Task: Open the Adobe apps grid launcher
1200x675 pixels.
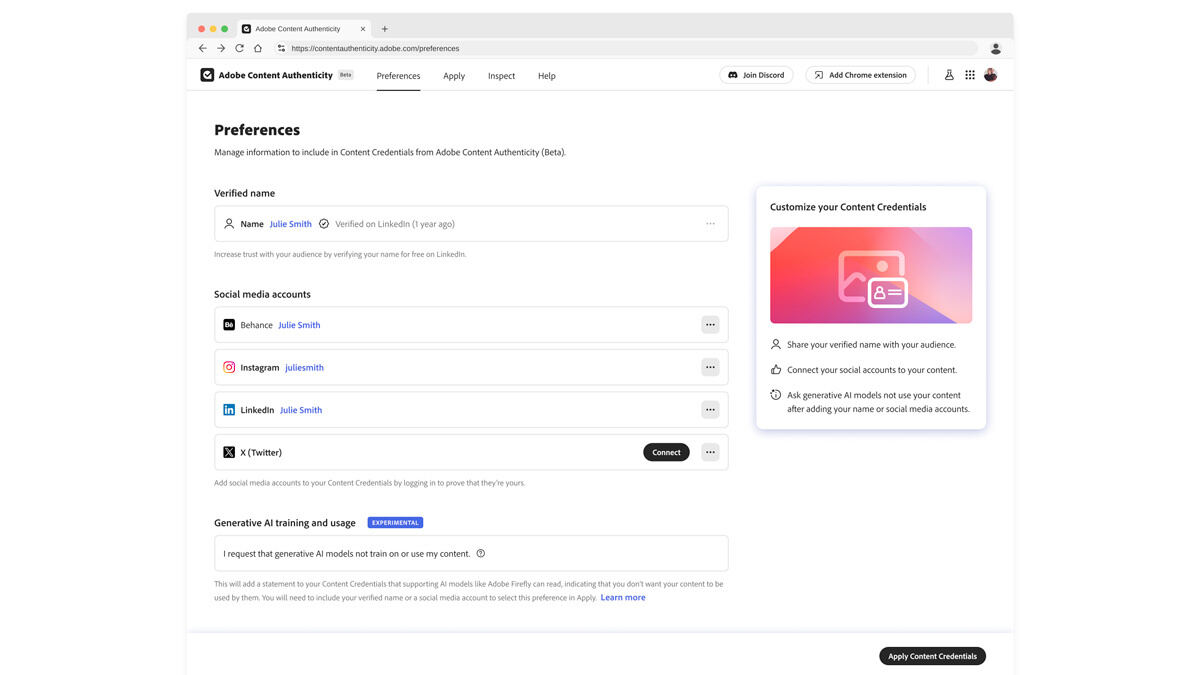Action: (970, 74)
